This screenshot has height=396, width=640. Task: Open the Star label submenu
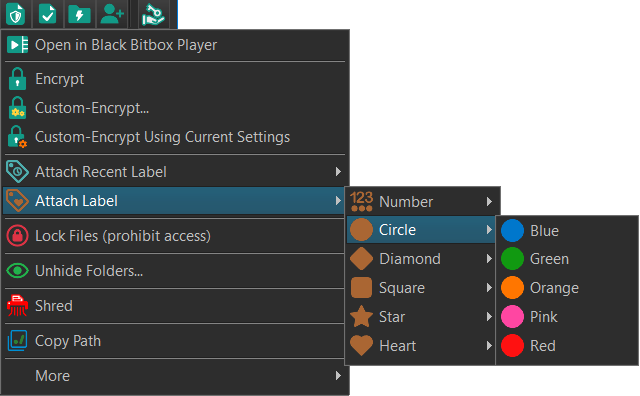coord(421,316)
